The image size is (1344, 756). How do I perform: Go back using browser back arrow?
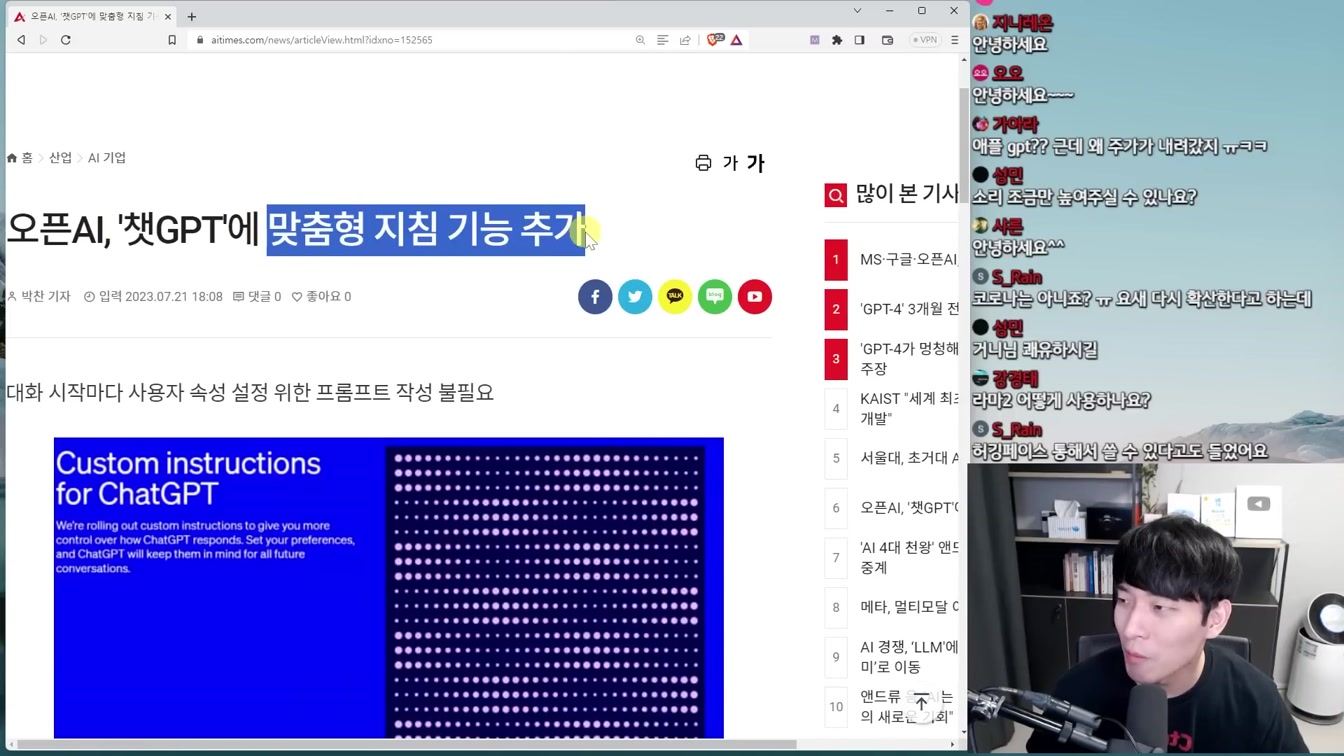coord(21,40)
